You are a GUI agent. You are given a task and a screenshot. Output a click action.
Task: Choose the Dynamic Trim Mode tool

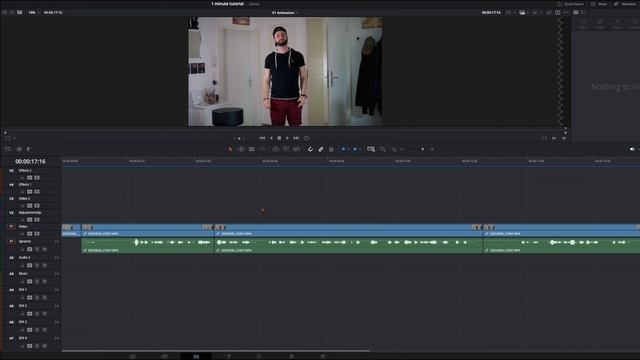252,149
